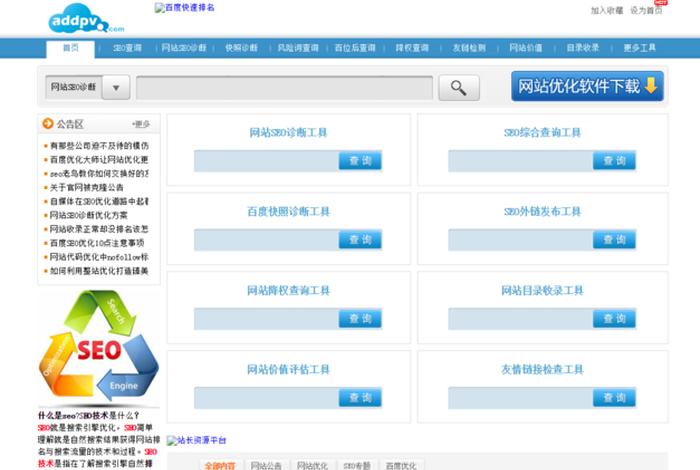Focus the main search input field
This screenshot has width=700, height=470.
[284, 87]
